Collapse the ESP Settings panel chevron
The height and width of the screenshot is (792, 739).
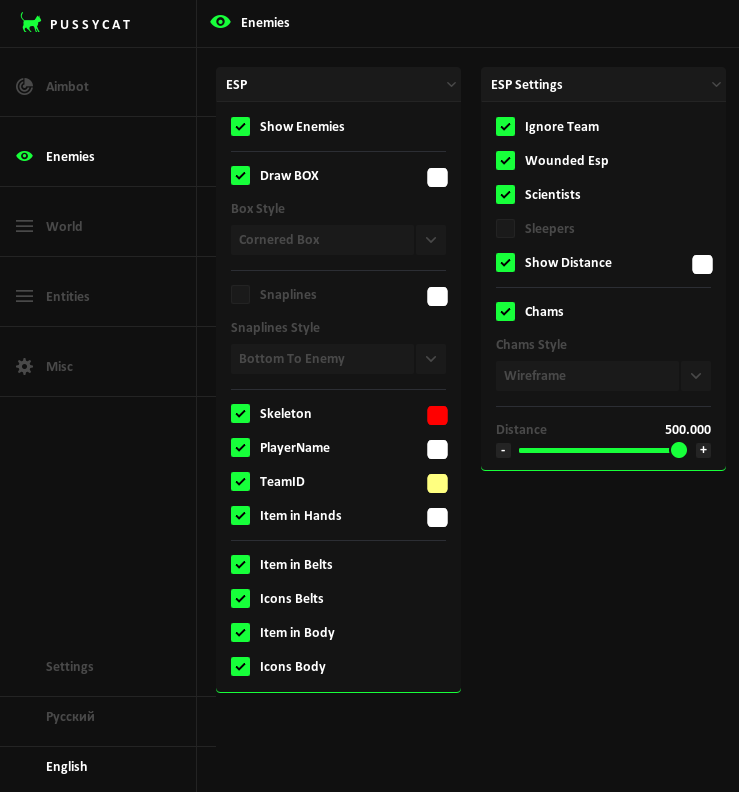click(716, 85)
